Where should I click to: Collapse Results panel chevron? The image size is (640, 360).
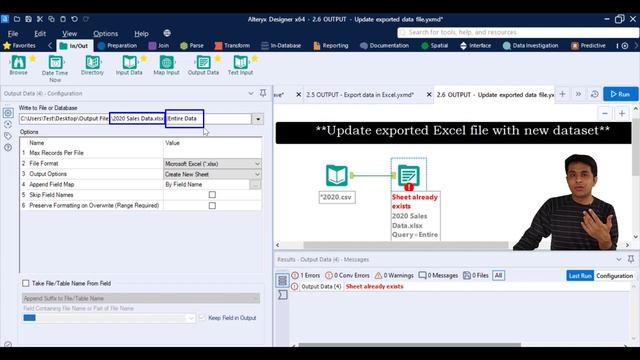pos(619,259)
